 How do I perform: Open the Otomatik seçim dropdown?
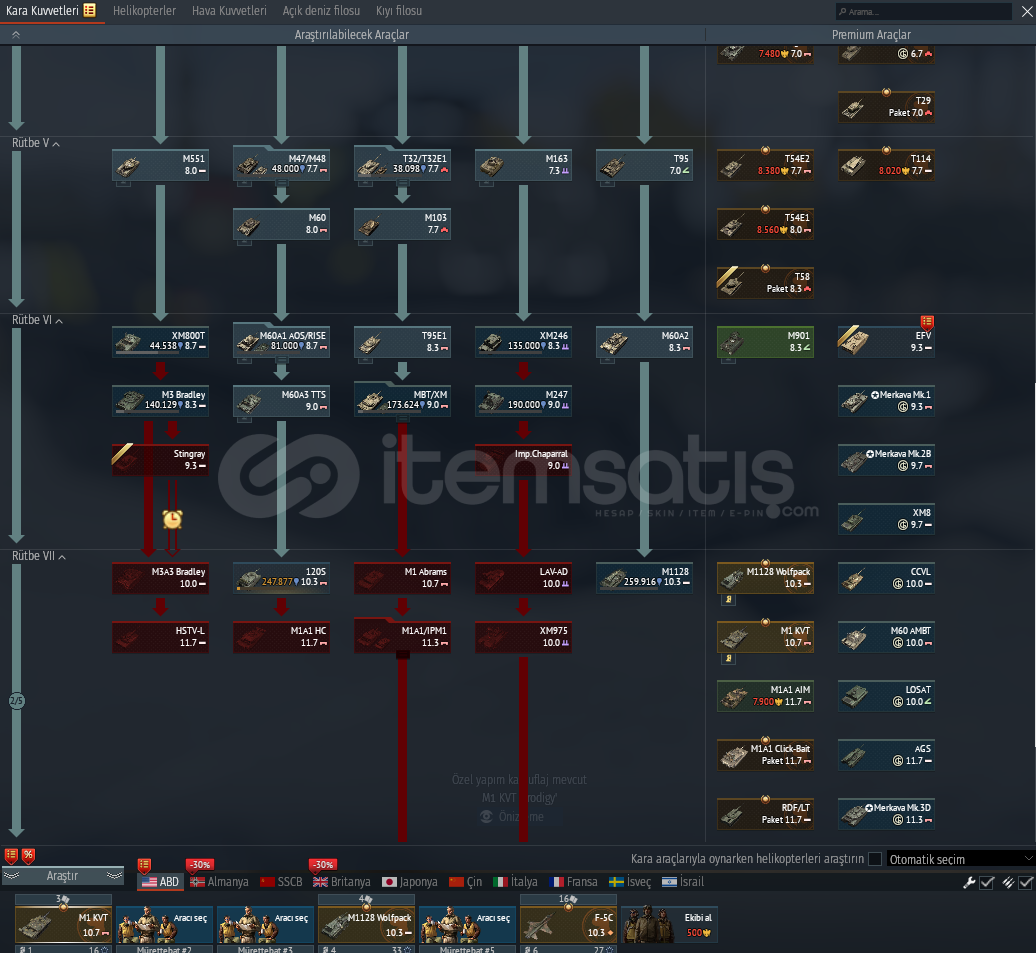[960, 859]
